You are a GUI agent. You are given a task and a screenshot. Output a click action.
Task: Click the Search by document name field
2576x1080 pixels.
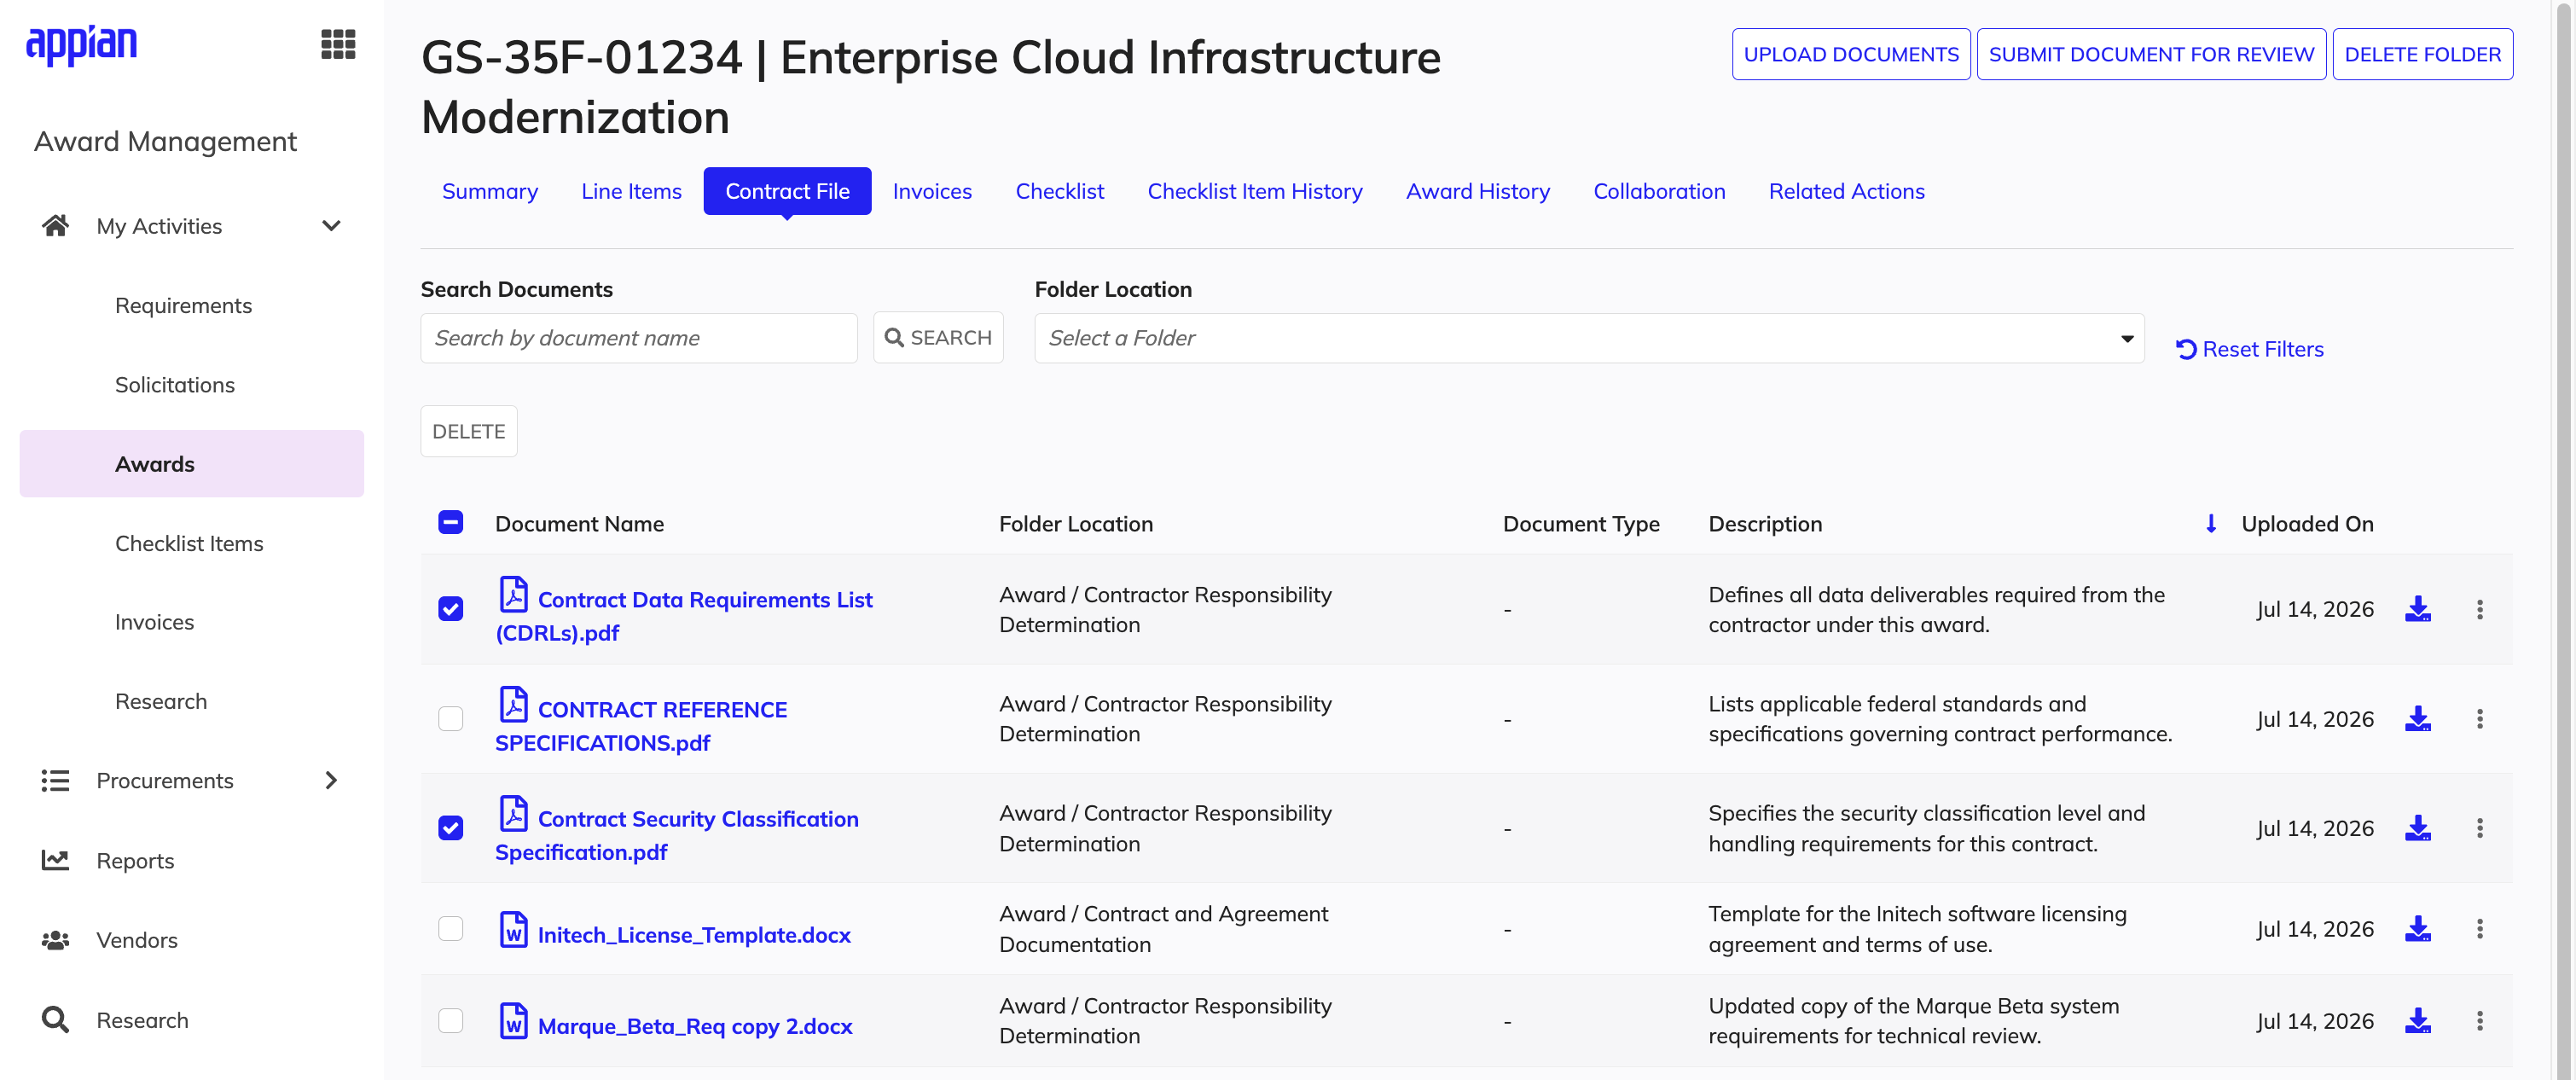click(x=638, y=338)
